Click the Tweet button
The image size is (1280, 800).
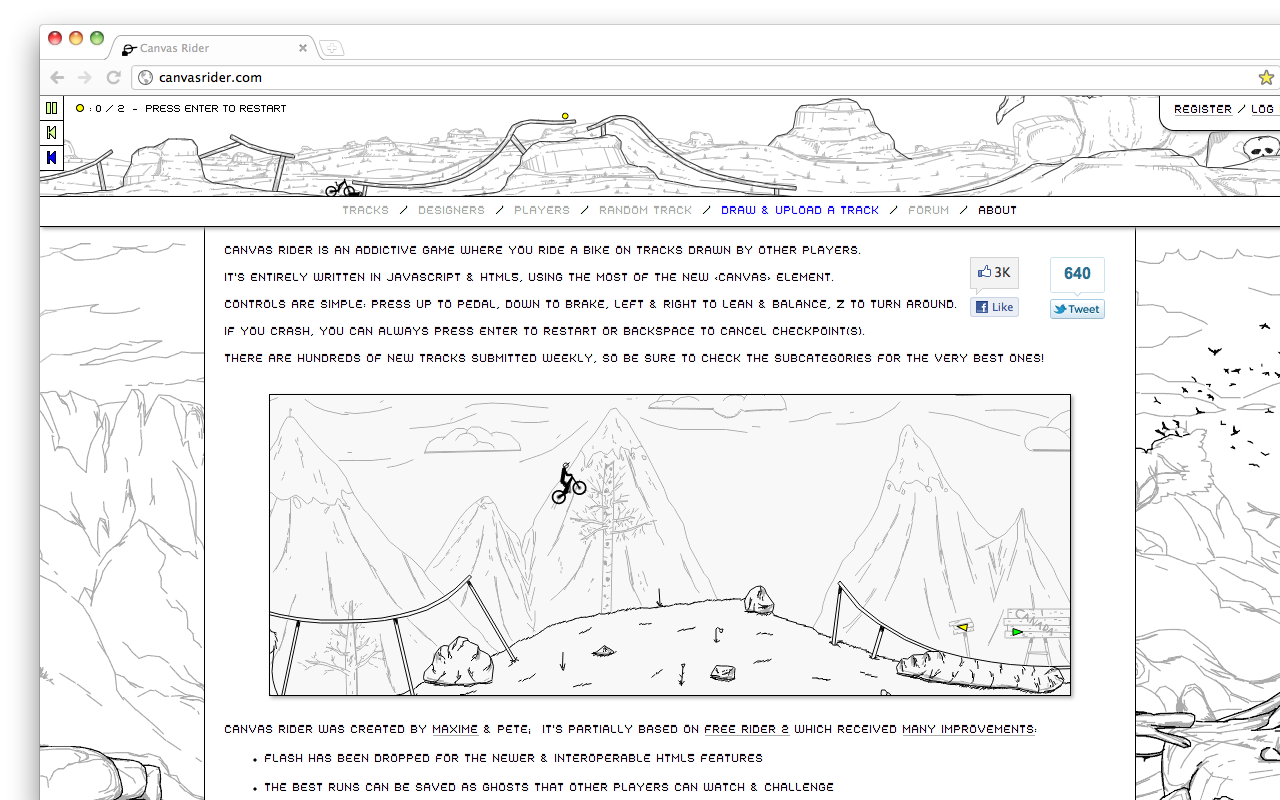point(1077,309)
